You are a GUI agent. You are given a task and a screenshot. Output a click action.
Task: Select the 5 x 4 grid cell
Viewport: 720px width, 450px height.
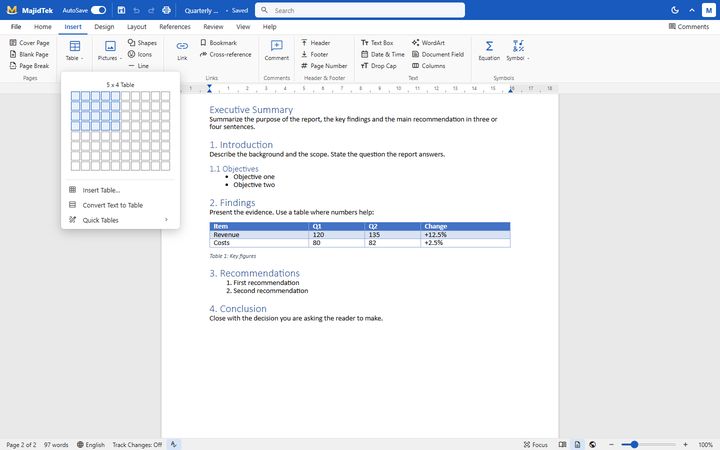click(x=115, y=126)
